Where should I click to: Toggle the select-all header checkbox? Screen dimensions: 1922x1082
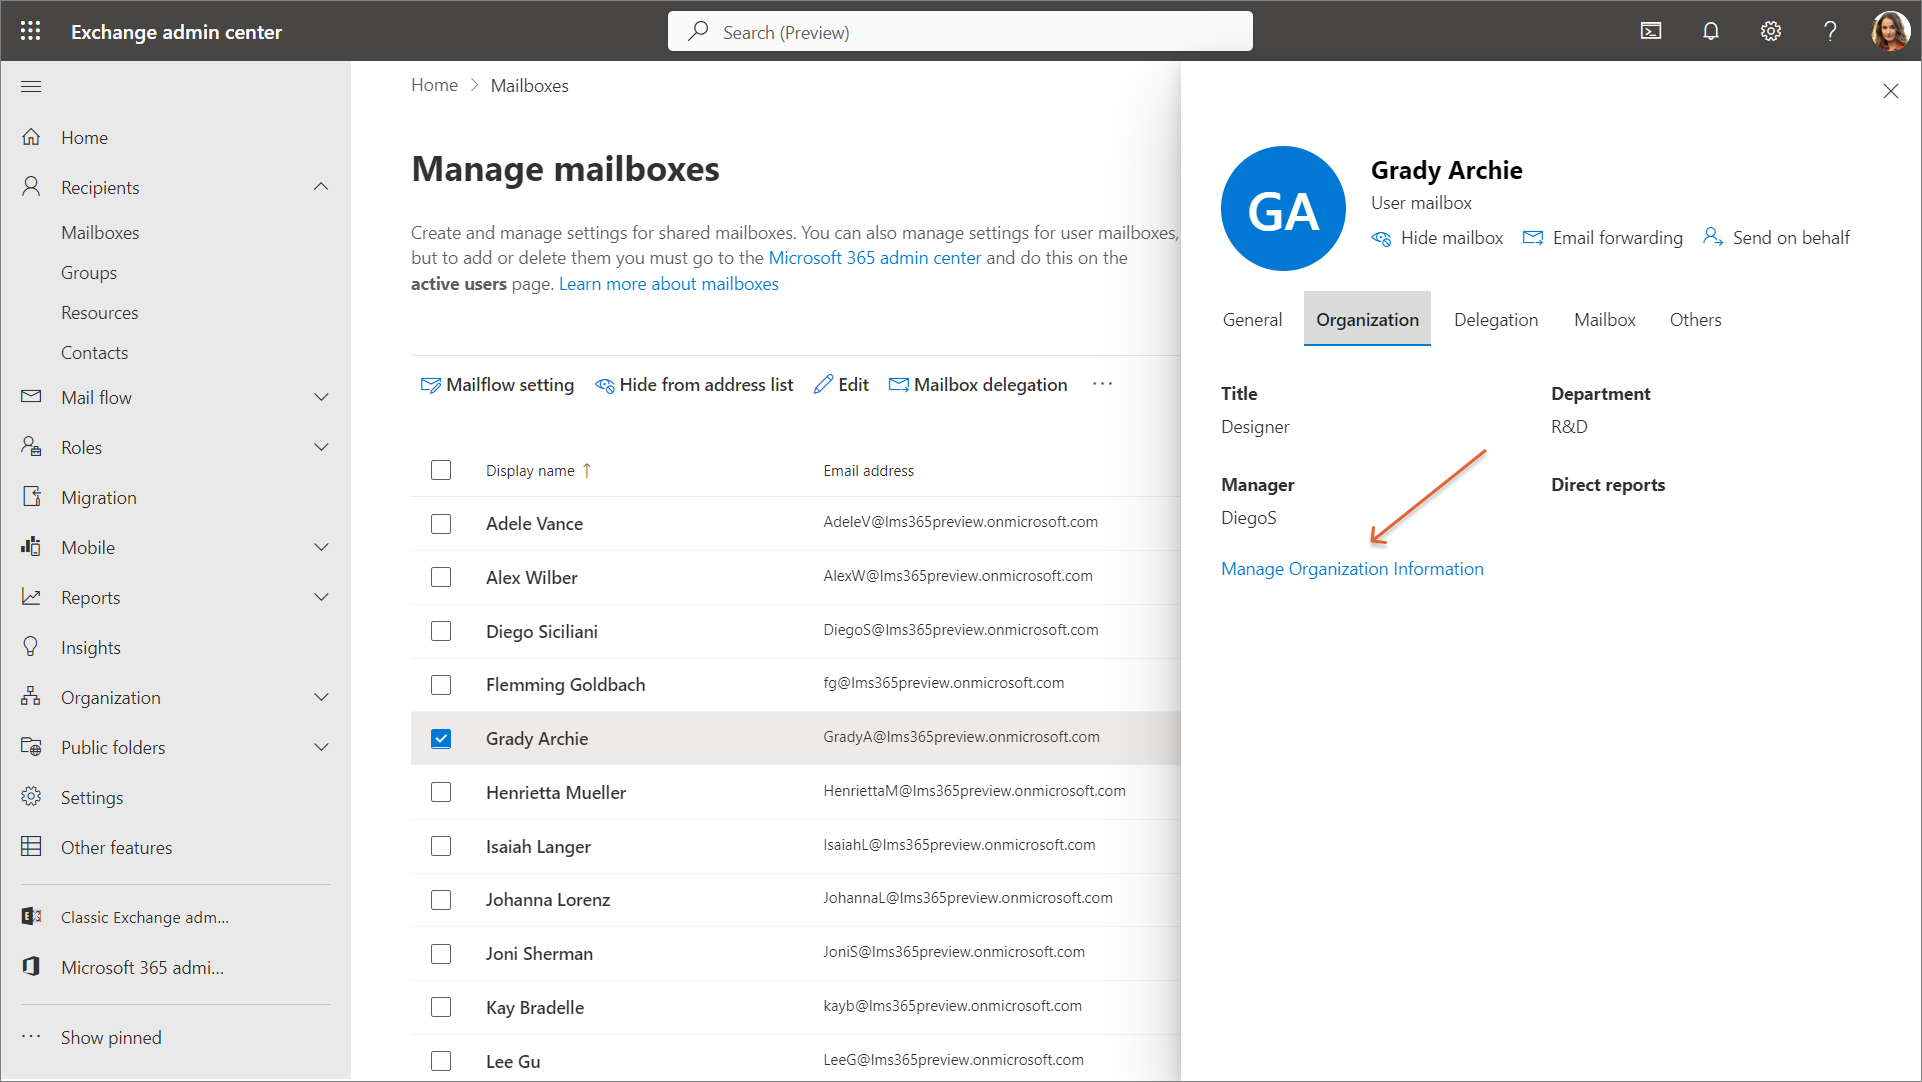coord(441,470)
